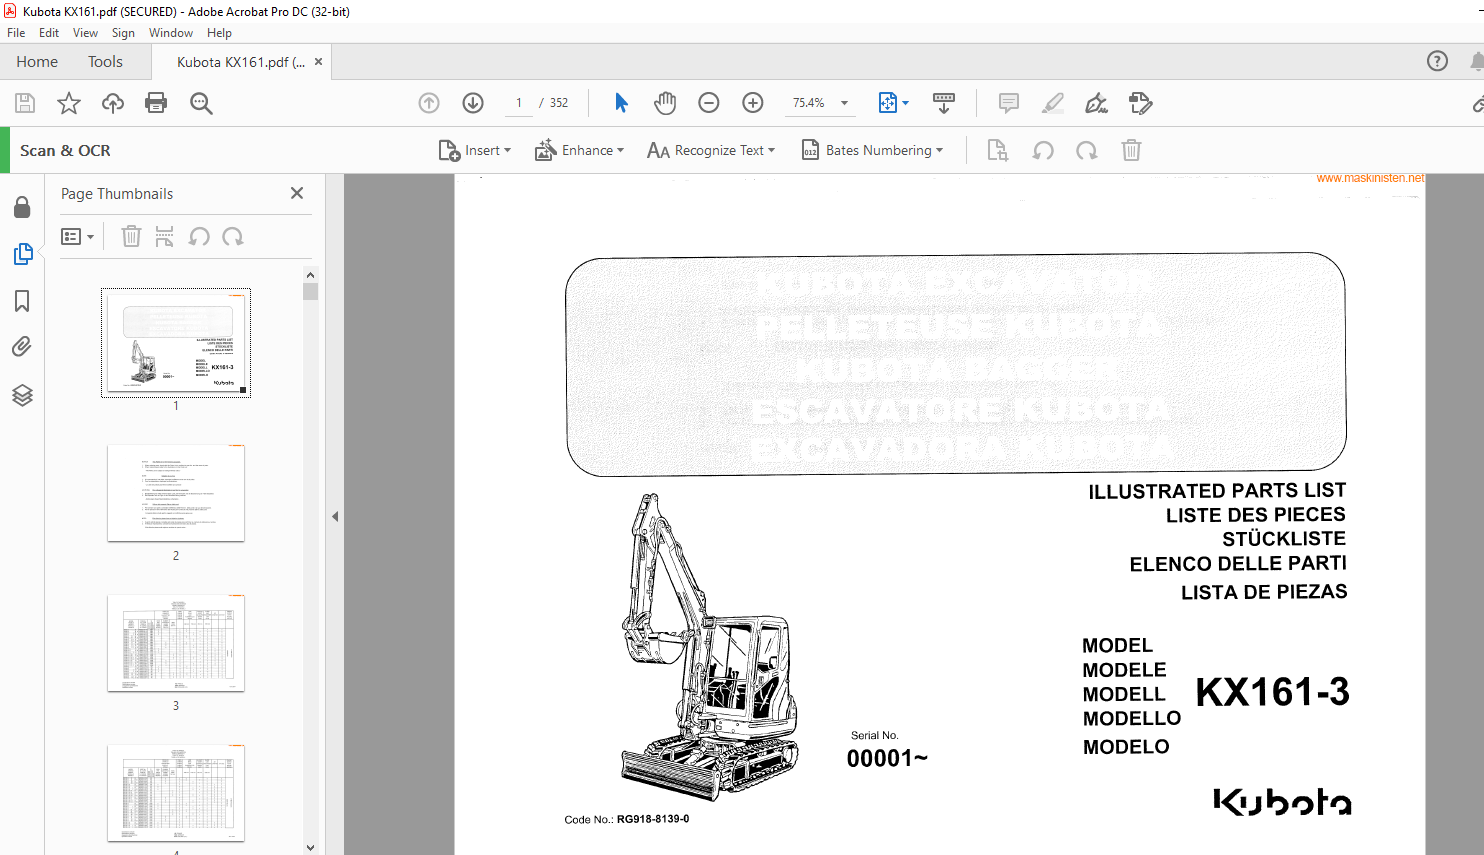Open the Window menu
1484x855 pixels.
171,33
